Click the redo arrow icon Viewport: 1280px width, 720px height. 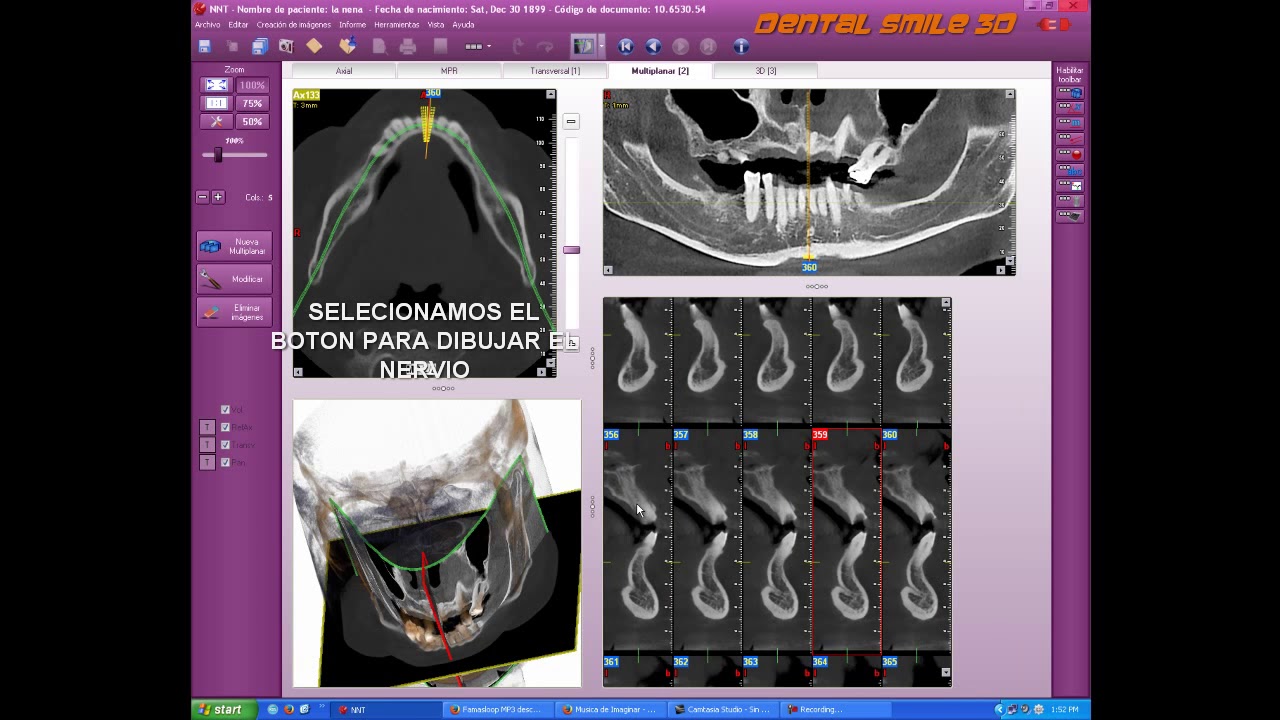point(545,46)
